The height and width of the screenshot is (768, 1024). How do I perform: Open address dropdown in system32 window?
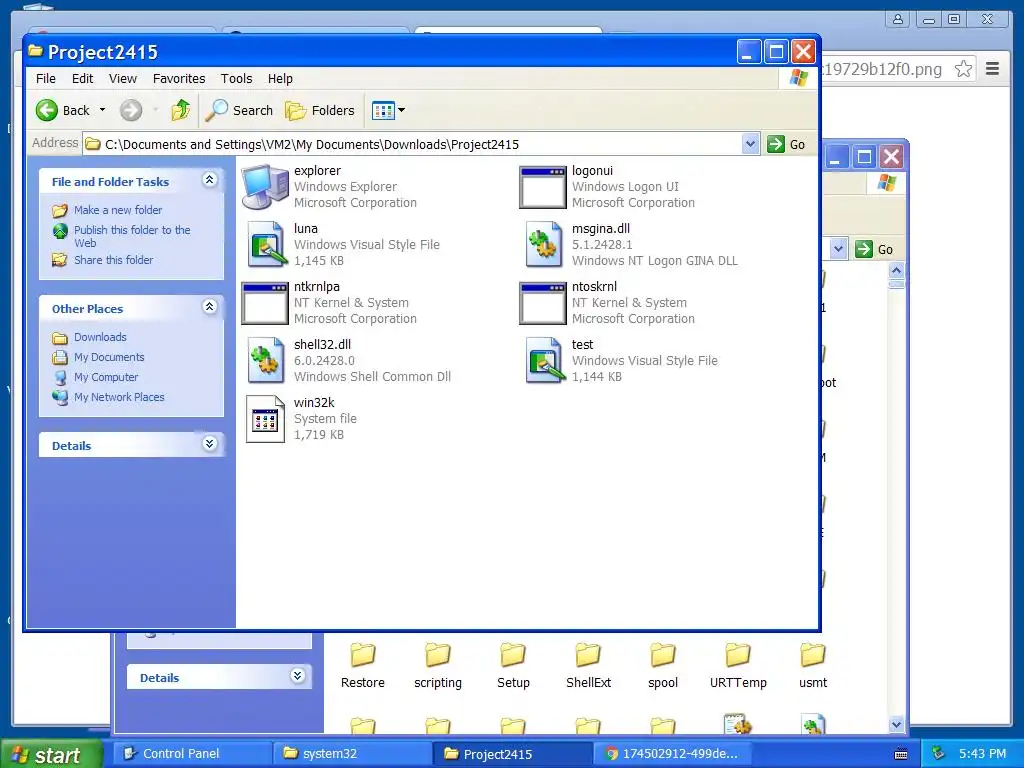point(839,249)
